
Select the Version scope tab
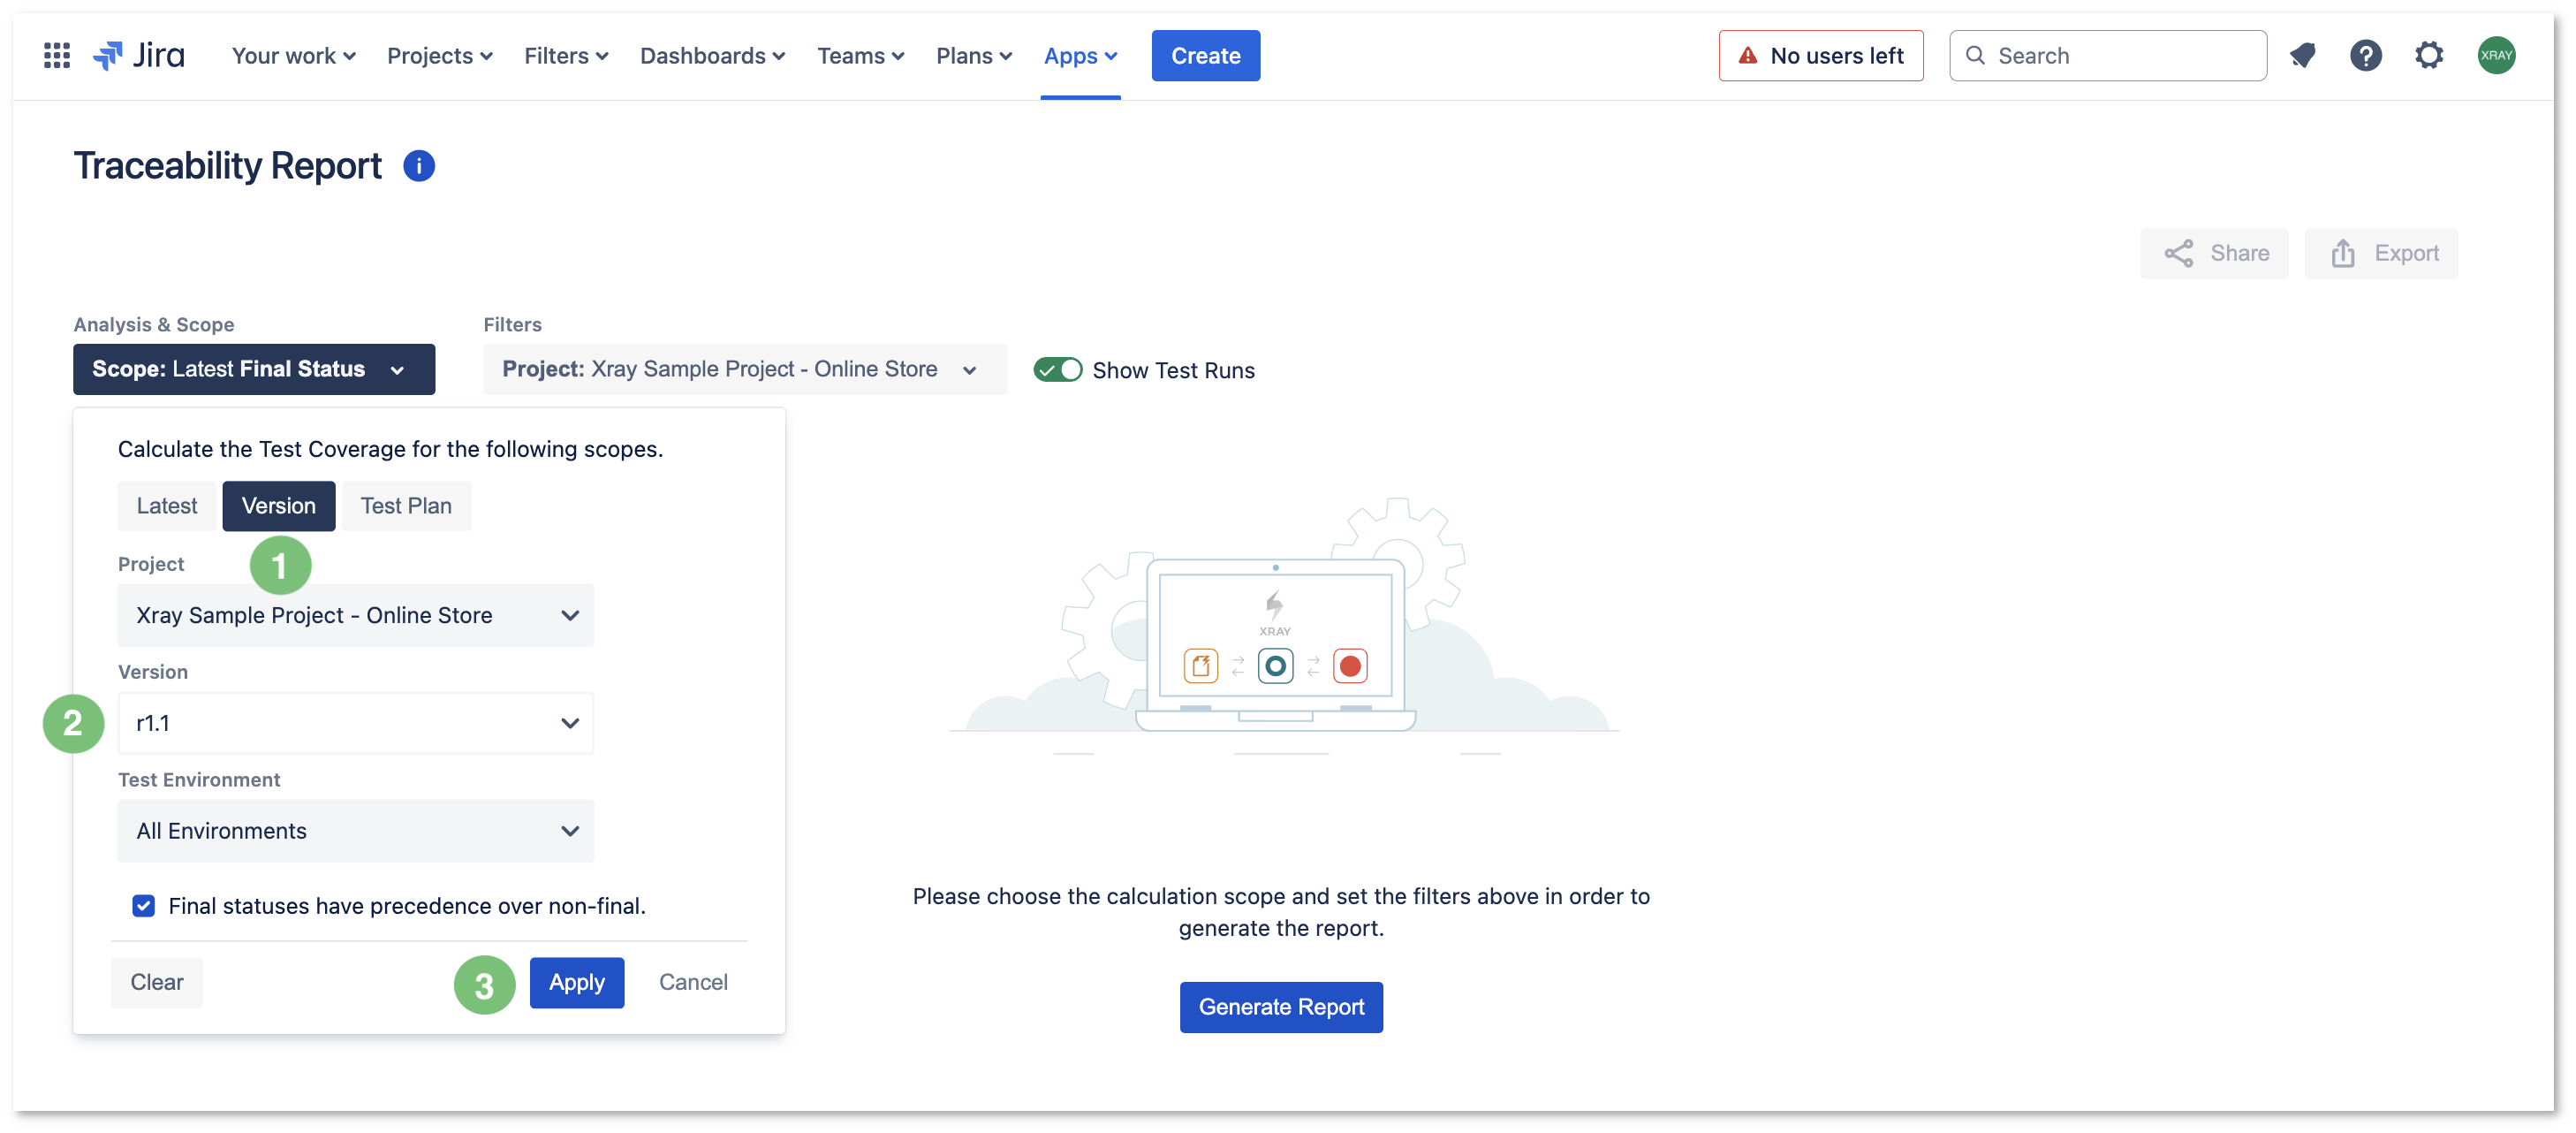click(279, 506)
